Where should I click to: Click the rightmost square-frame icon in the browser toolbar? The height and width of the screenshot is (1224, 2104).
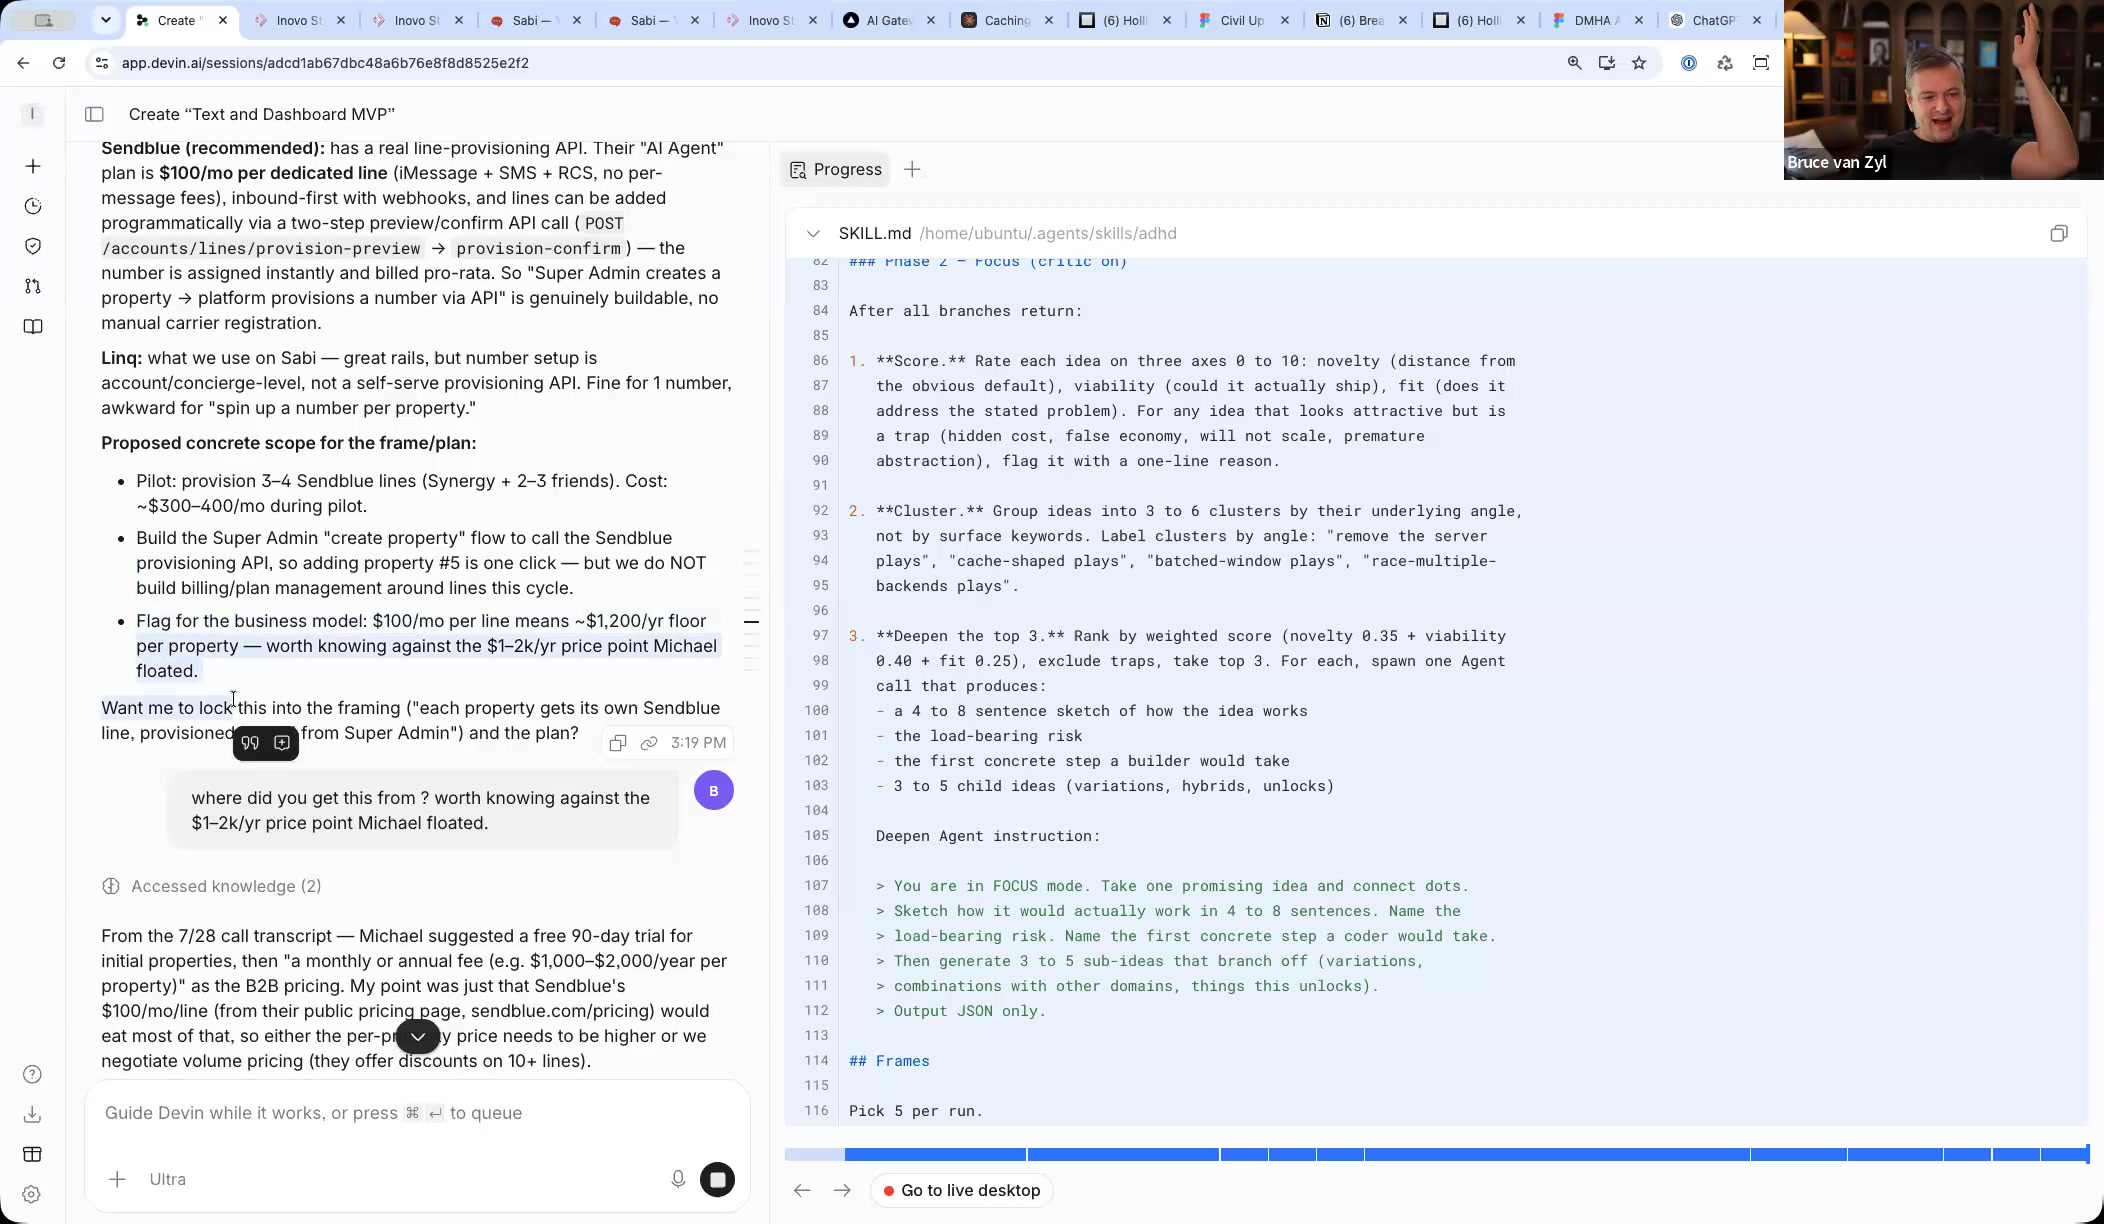[1761, 63]
